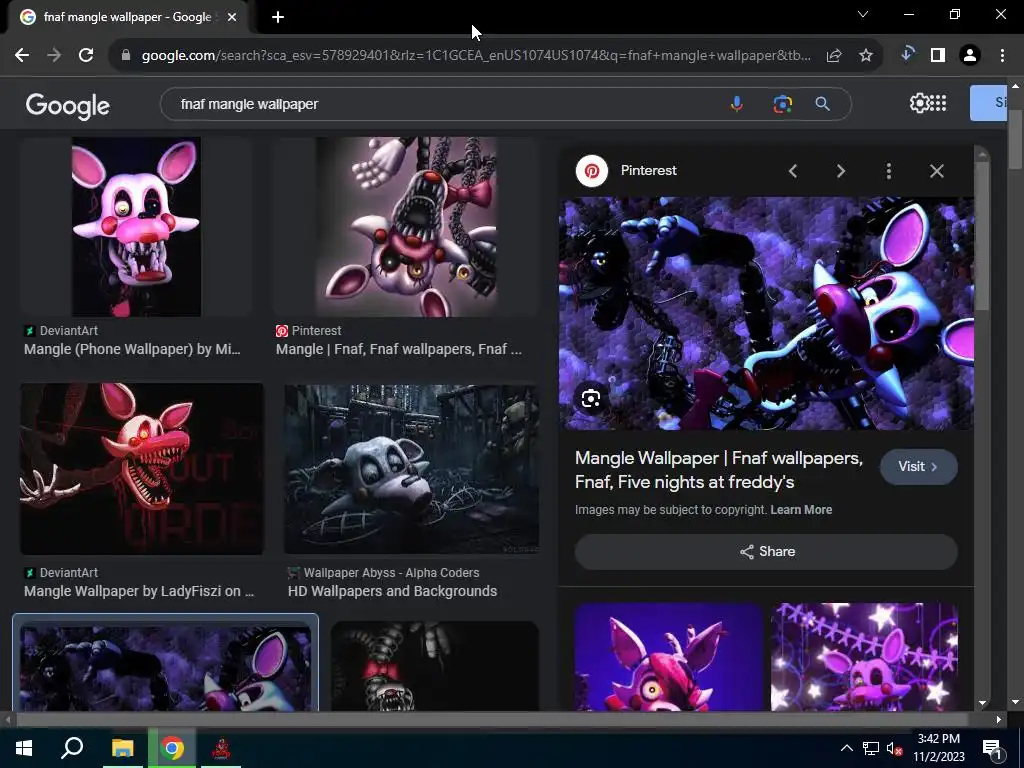The width and height of the screenshot is (1024, 768).
Task: Open a new tab with the plus icon
Action: (x=278, y=17)
